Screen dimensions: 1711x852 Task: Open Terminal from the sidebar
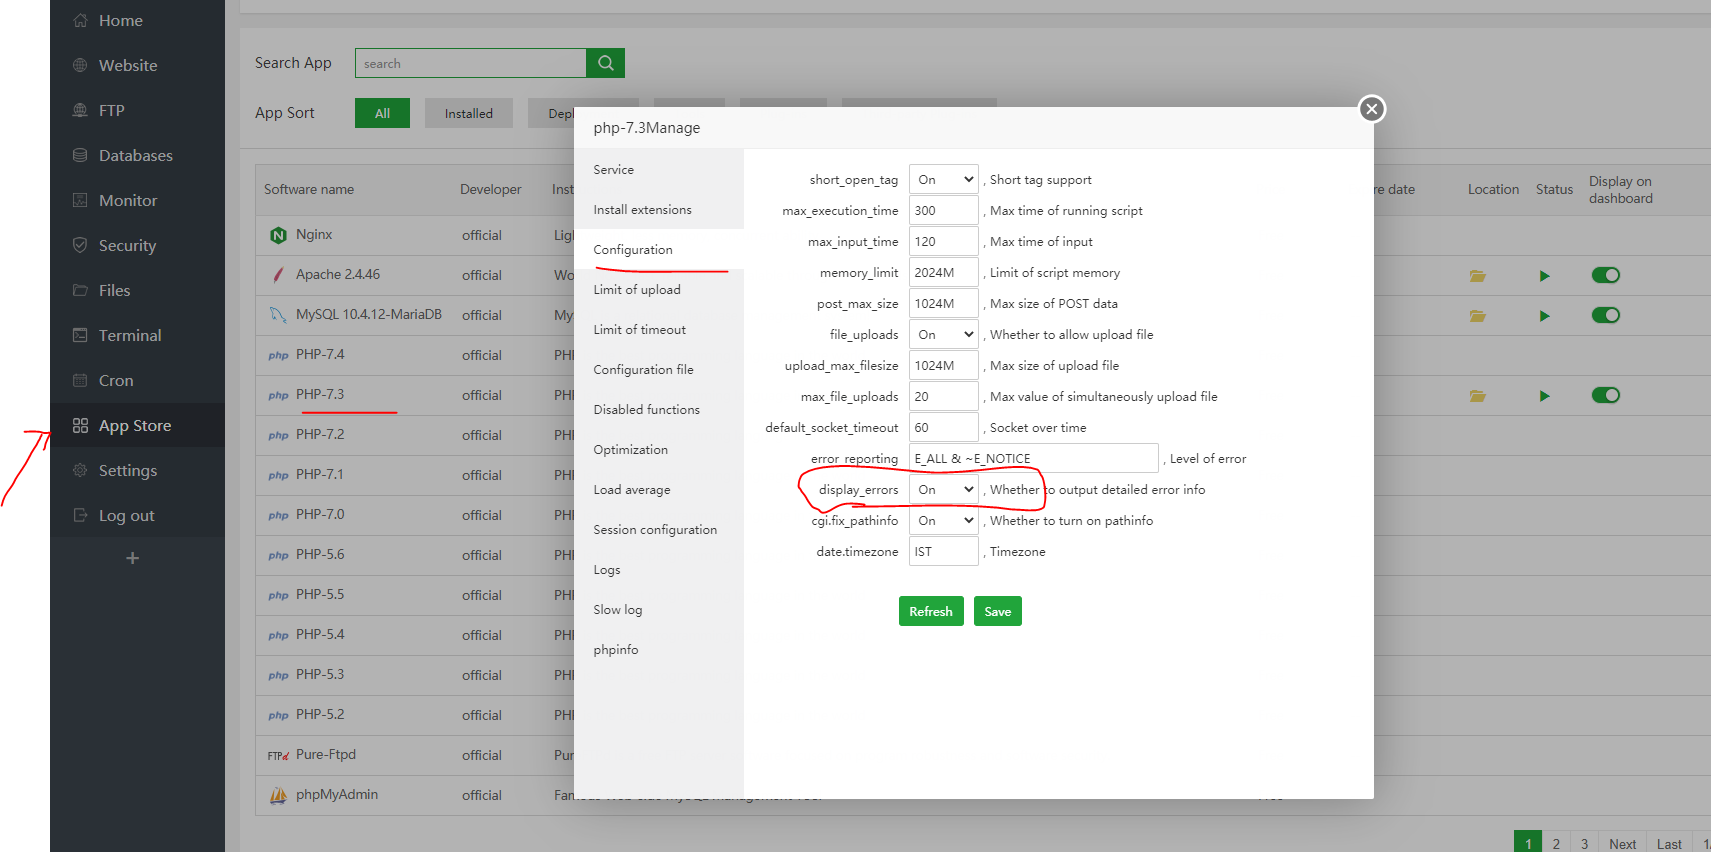pyautogui.click(x=130, y=336)
